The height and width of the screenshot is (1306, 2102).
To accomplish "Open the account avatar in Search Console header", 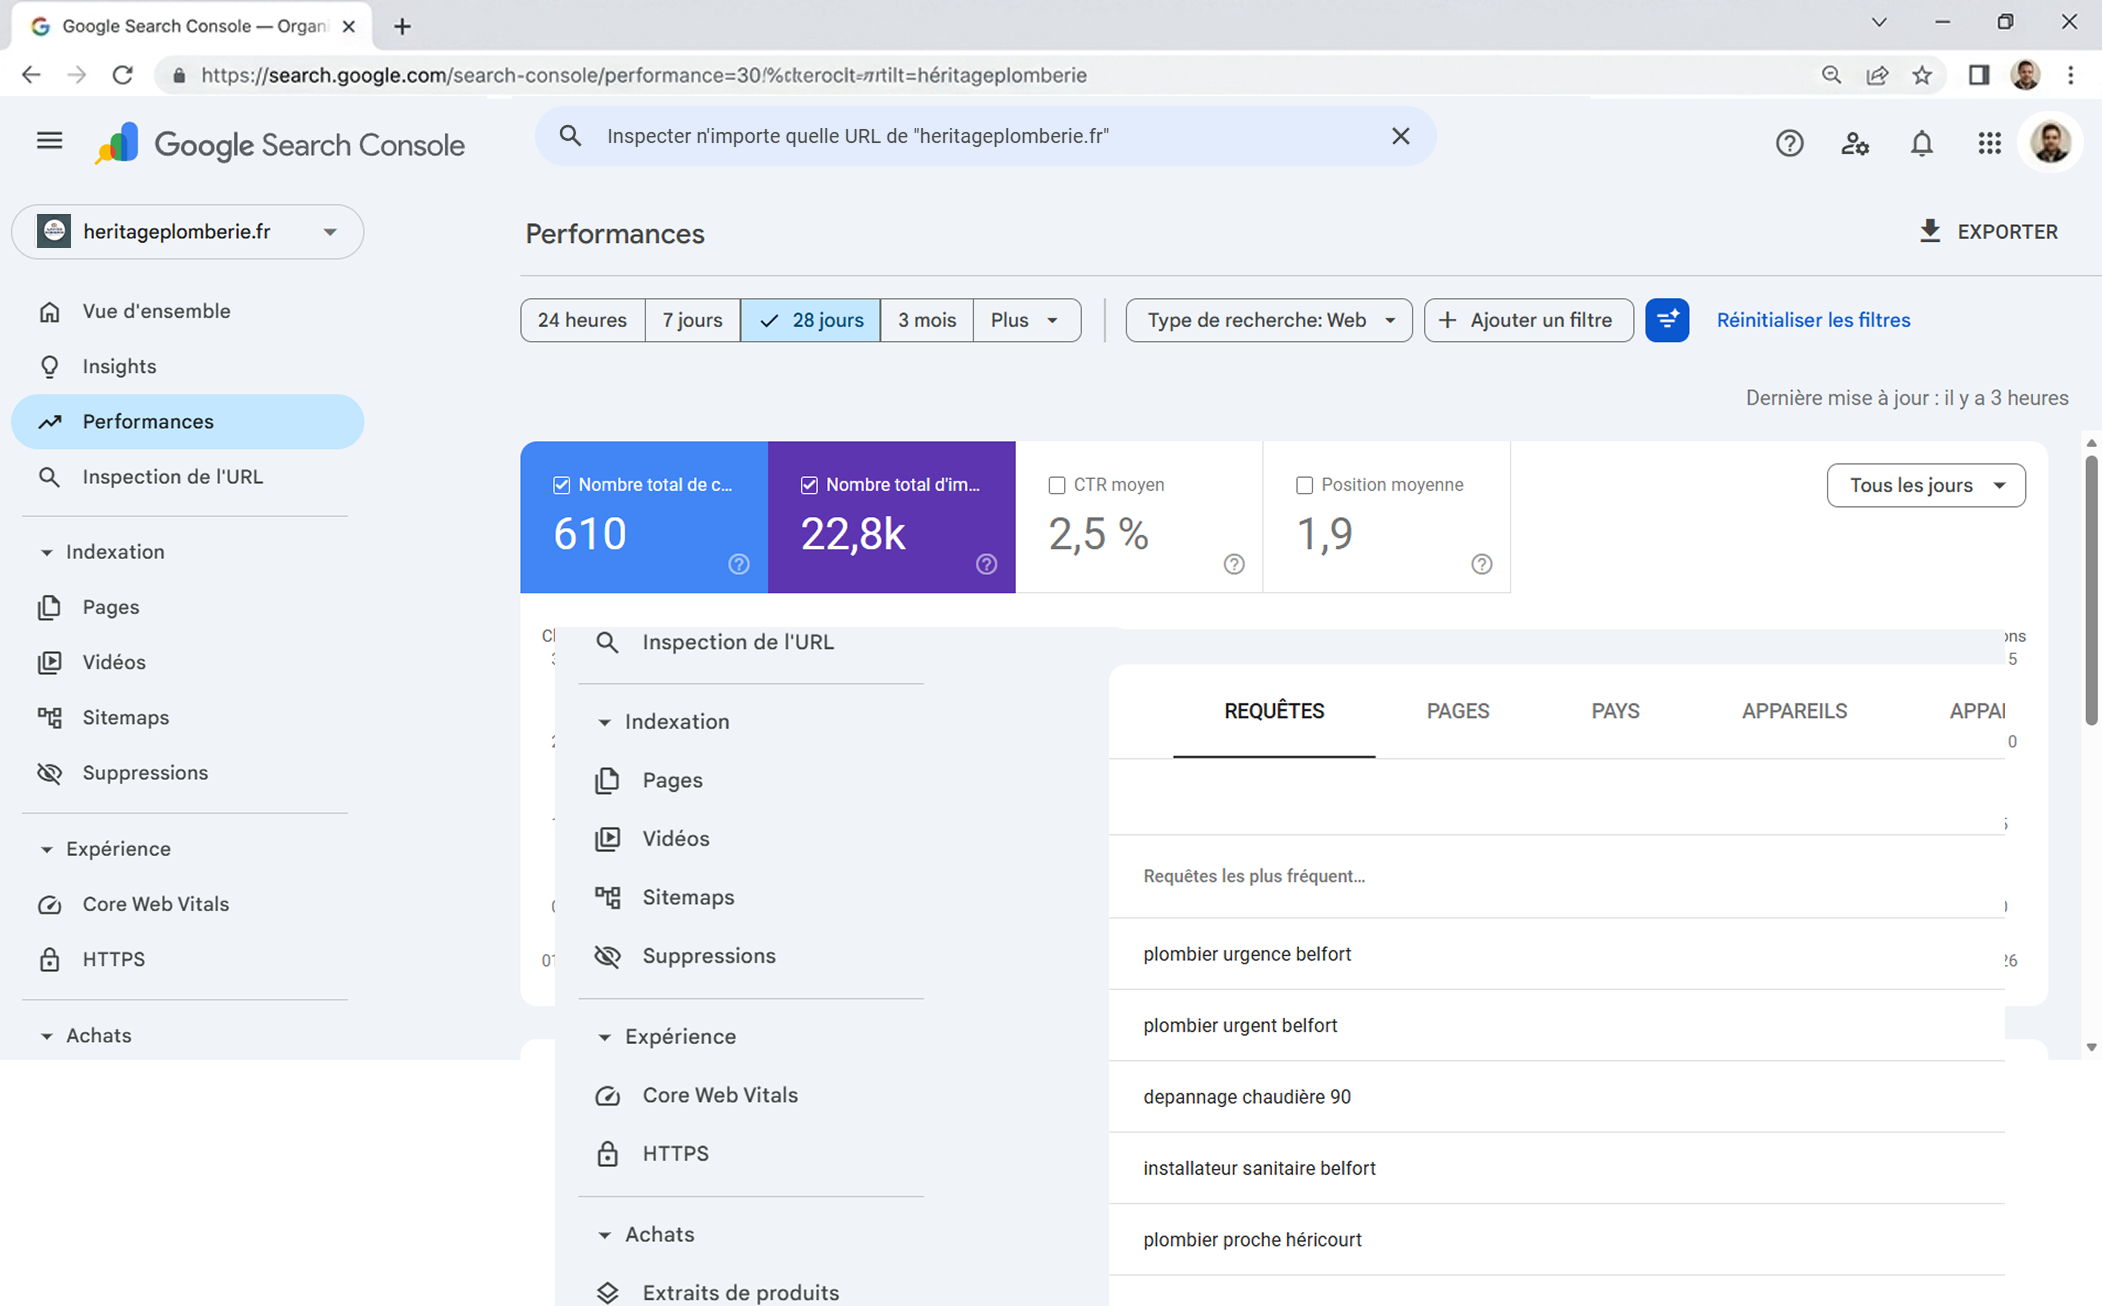I will click(2050, 143).
